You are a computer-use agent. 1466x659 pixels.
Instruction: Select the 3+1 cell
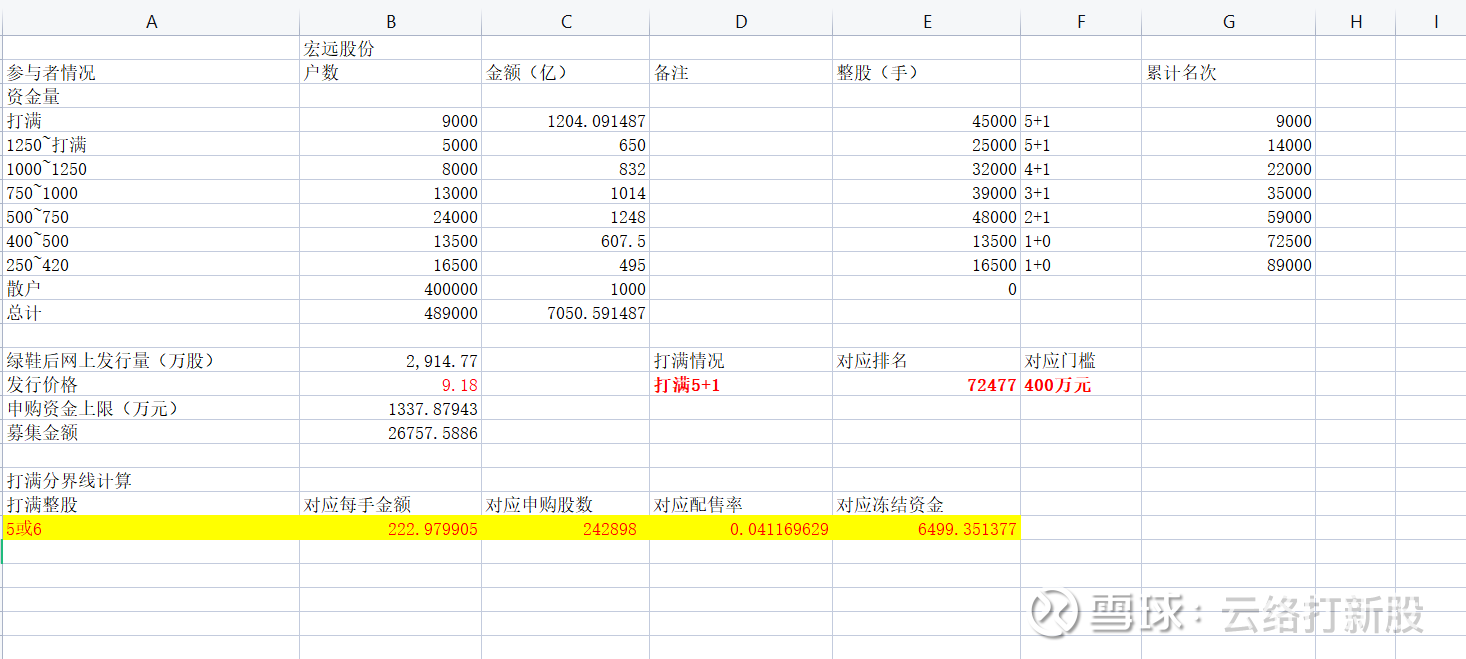click(1081, 192)
